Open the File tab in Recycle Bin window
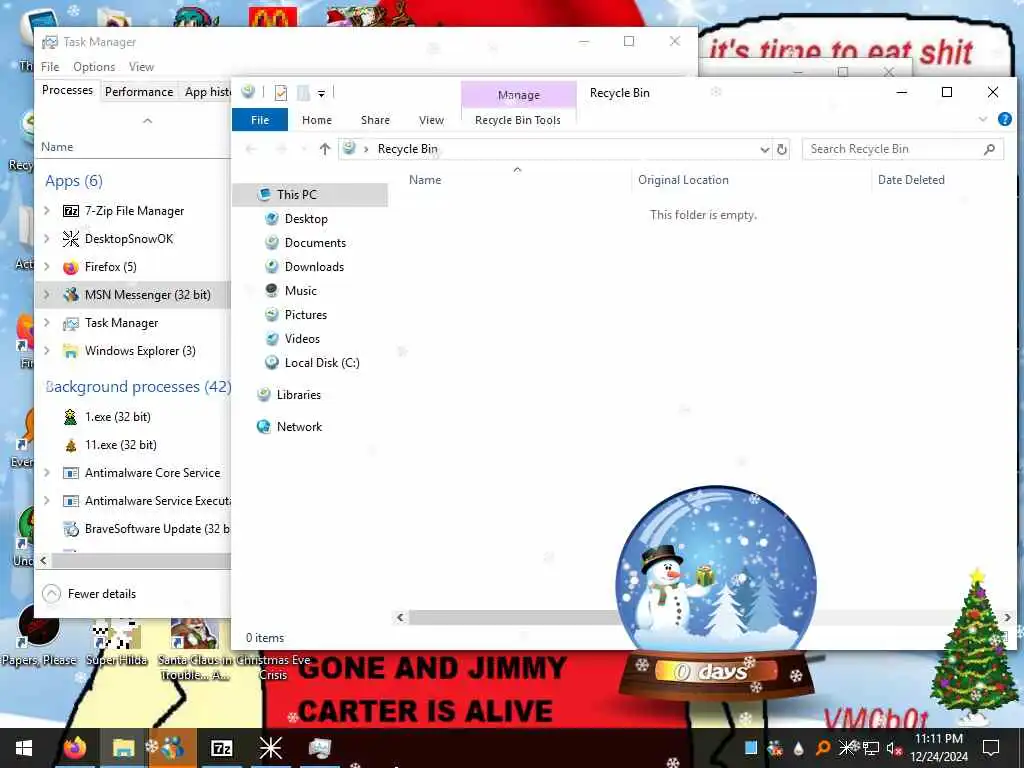Viewport: 1024px width, 768px height. click(x=260, y=120)
